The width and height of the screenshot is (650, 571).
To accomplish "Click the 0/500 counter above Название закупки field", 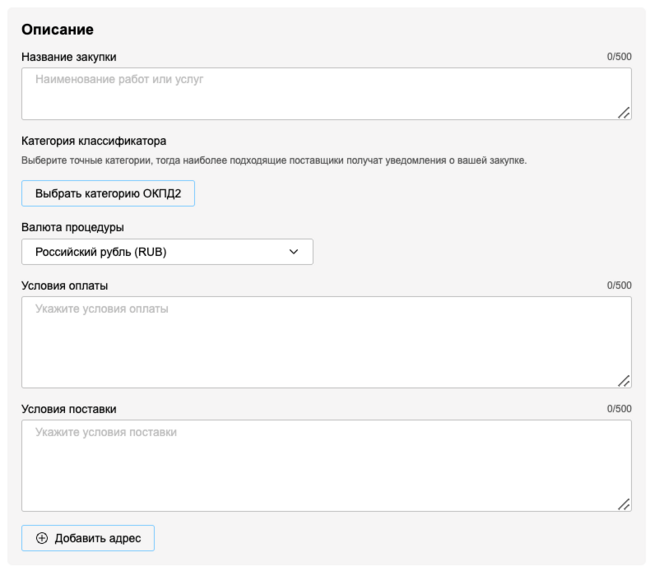I will [x=619, y=57].
